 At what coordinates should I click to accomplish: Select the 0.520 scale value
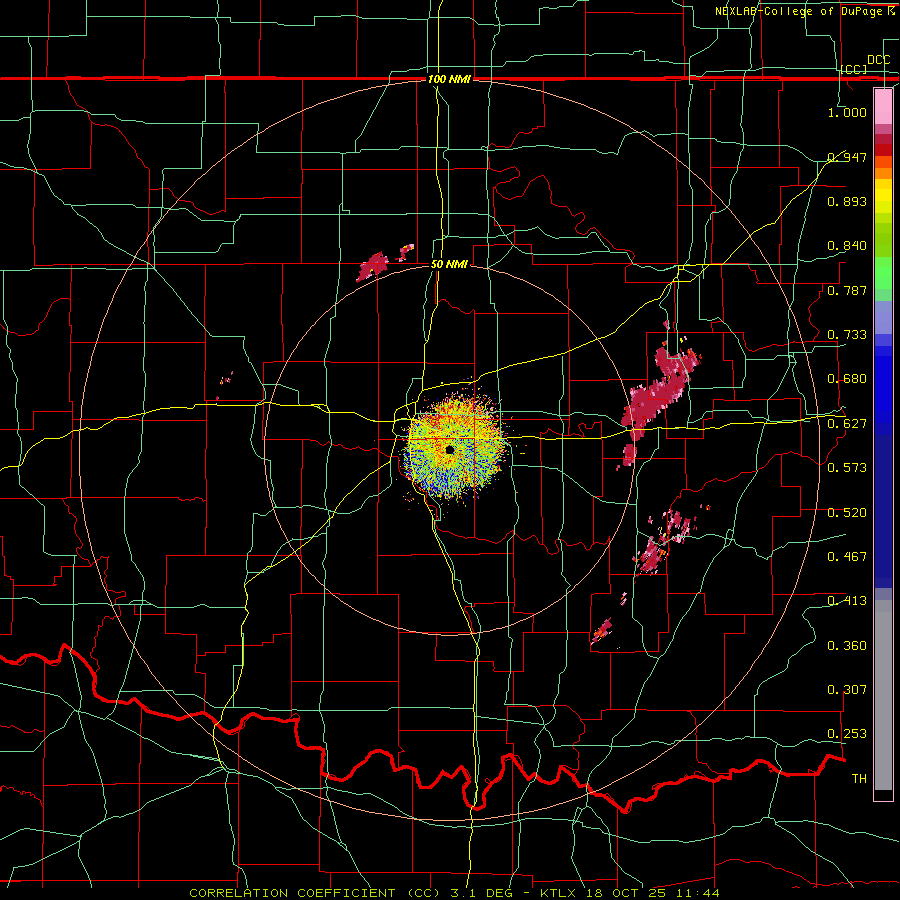[x=847, y=512]
